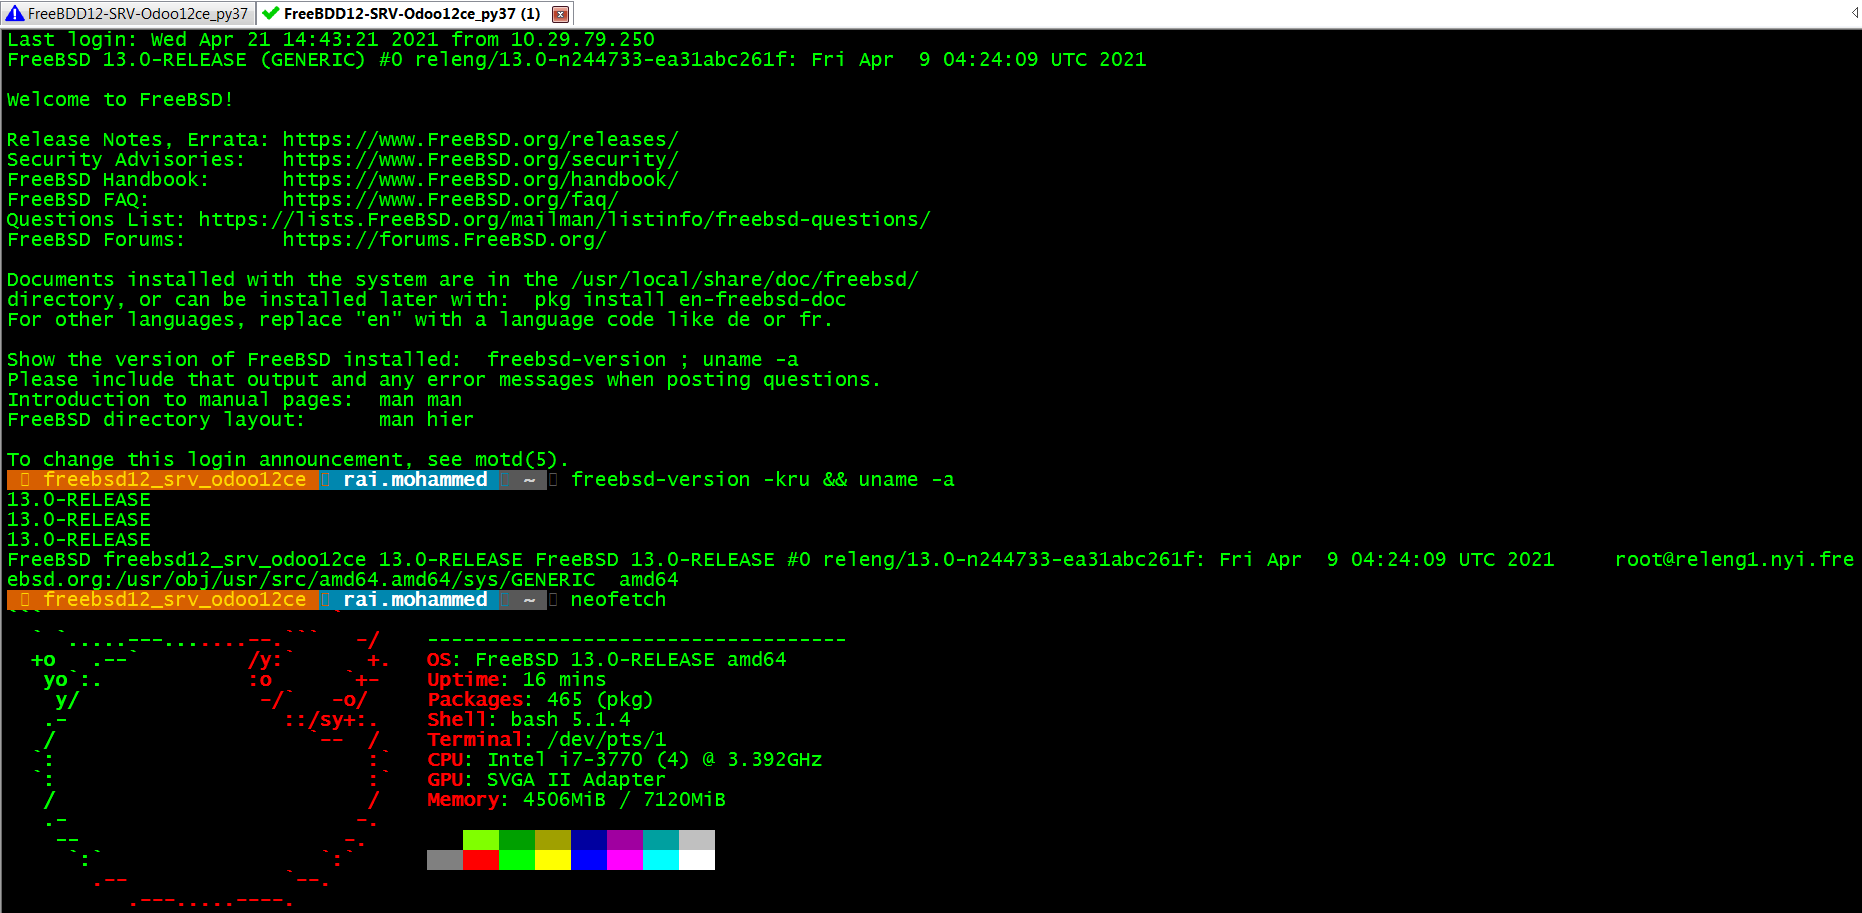Select the FreeBDD12-SRV-Odoo12ce_py37 (1) tab label
1862x913 pixels.
(x=411, y=14)
